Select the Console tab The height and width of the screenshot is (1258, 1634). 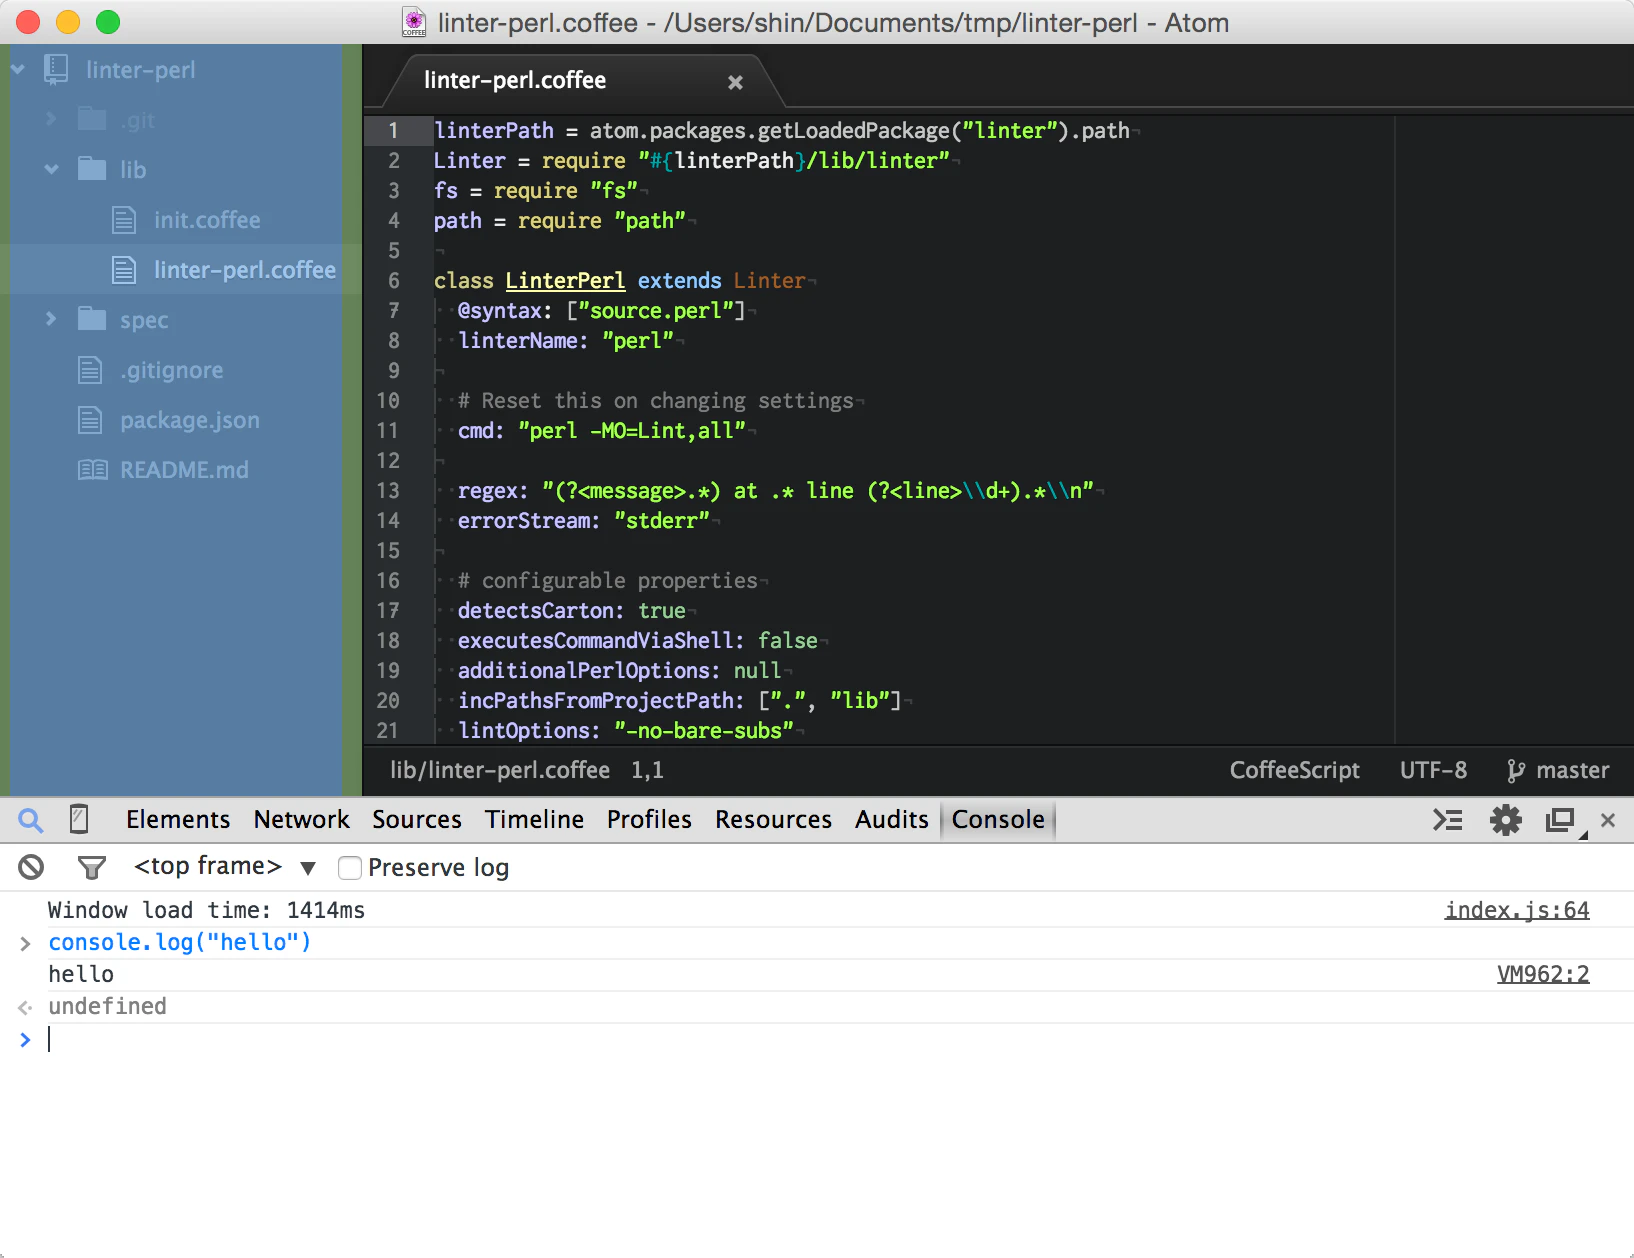tap(998, 820)
